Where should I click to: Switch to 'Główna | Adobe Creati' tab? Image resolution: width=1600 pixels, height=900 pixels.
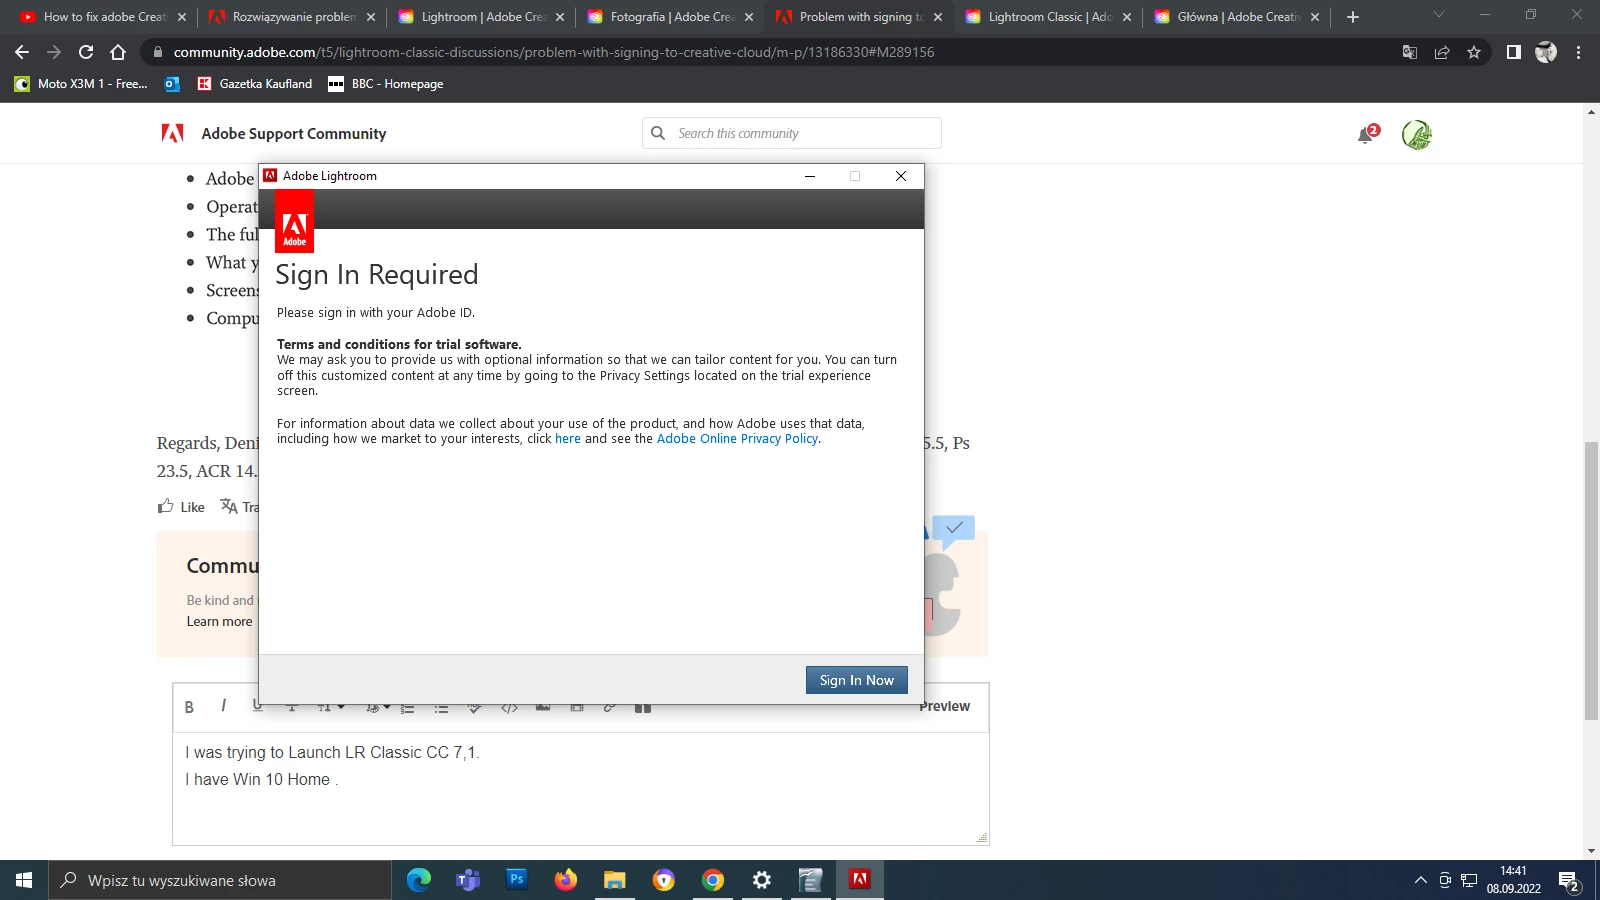[1238, 17]
